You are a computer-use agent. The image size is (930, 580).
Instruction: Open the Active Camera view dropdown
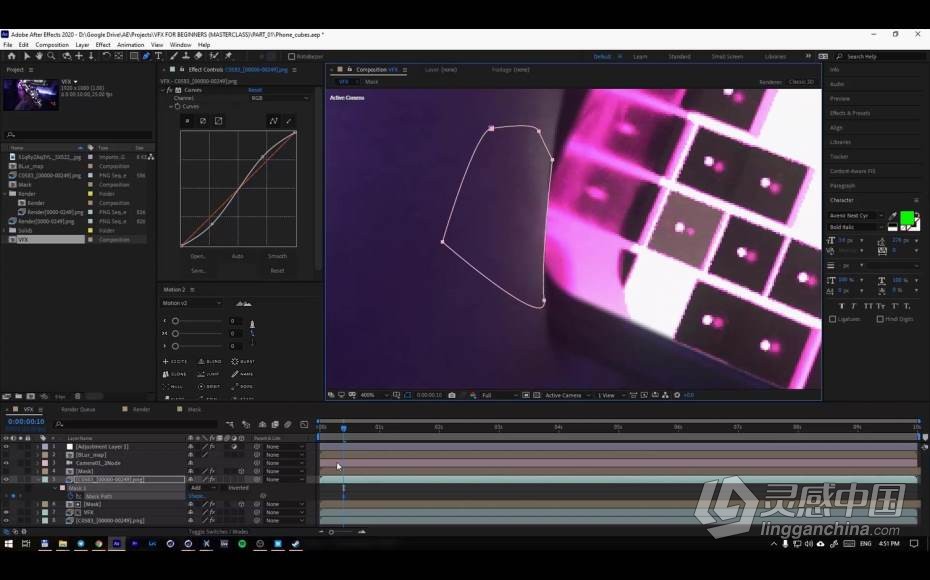pyautogui.click(x=568, y=395)
